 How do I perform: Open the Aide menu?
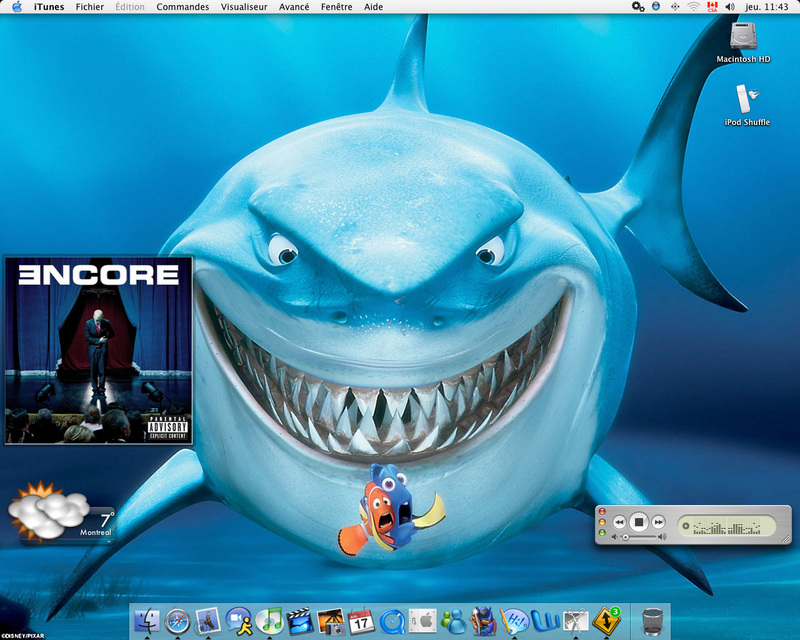373,7
